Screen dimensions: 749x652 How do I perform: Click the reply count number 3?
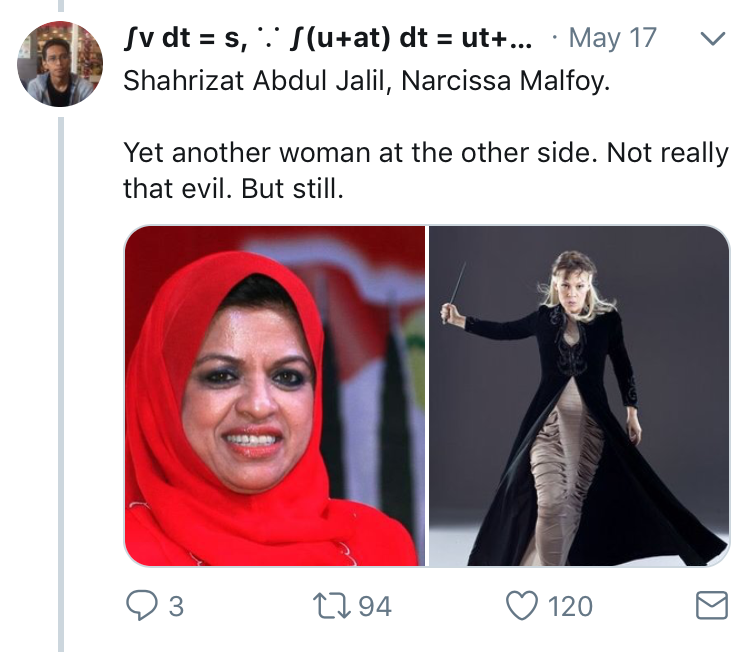coord(175,606)
